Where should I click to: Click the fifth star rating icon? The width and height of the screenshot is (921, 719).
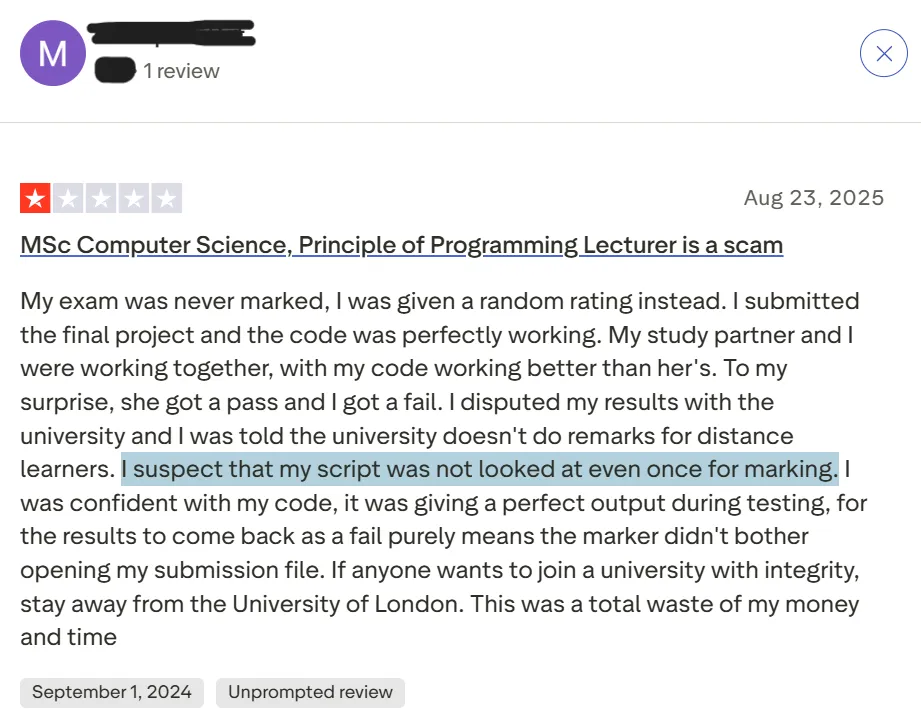pyautogui.click(x=167, y=197)
